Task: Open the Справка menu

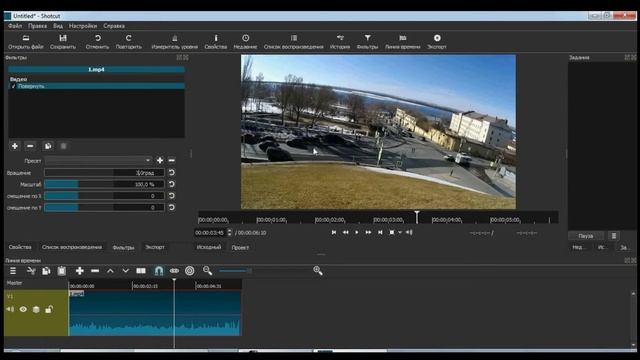Action: 114,26
